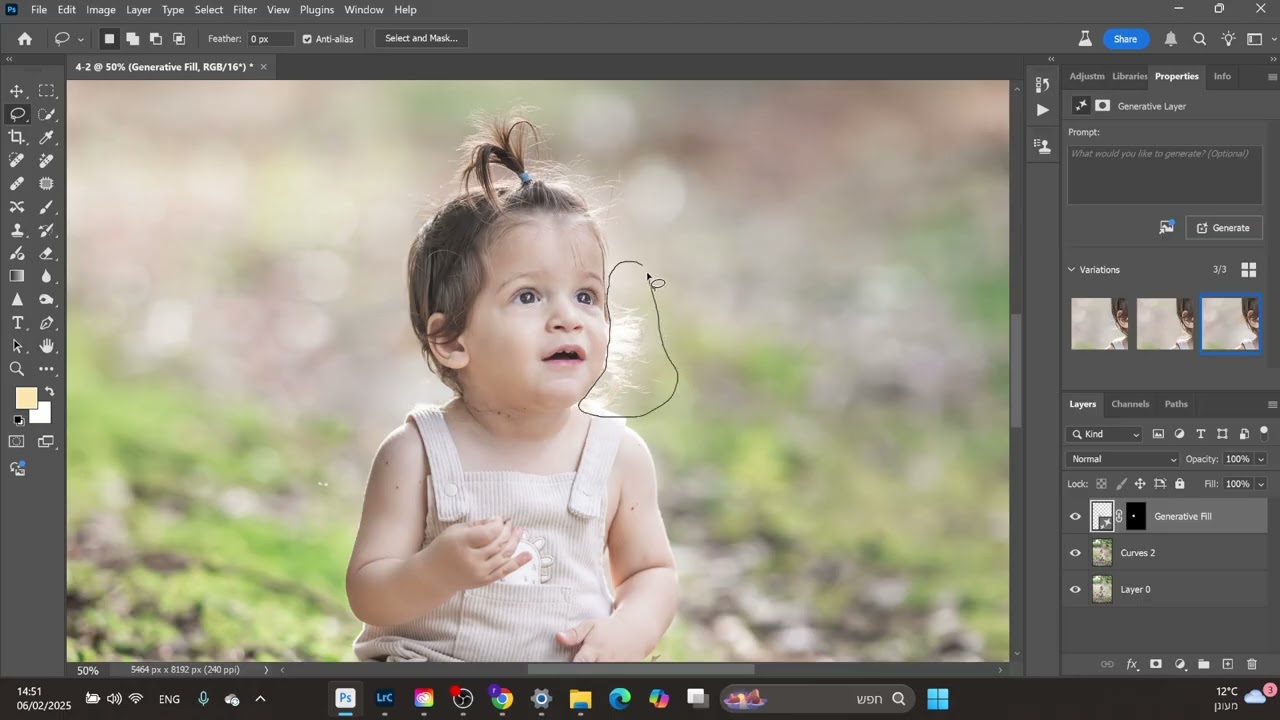Viewport: 1280px width, 720px height.
Task: Open the Plugins menu
Action: [317, 10]
